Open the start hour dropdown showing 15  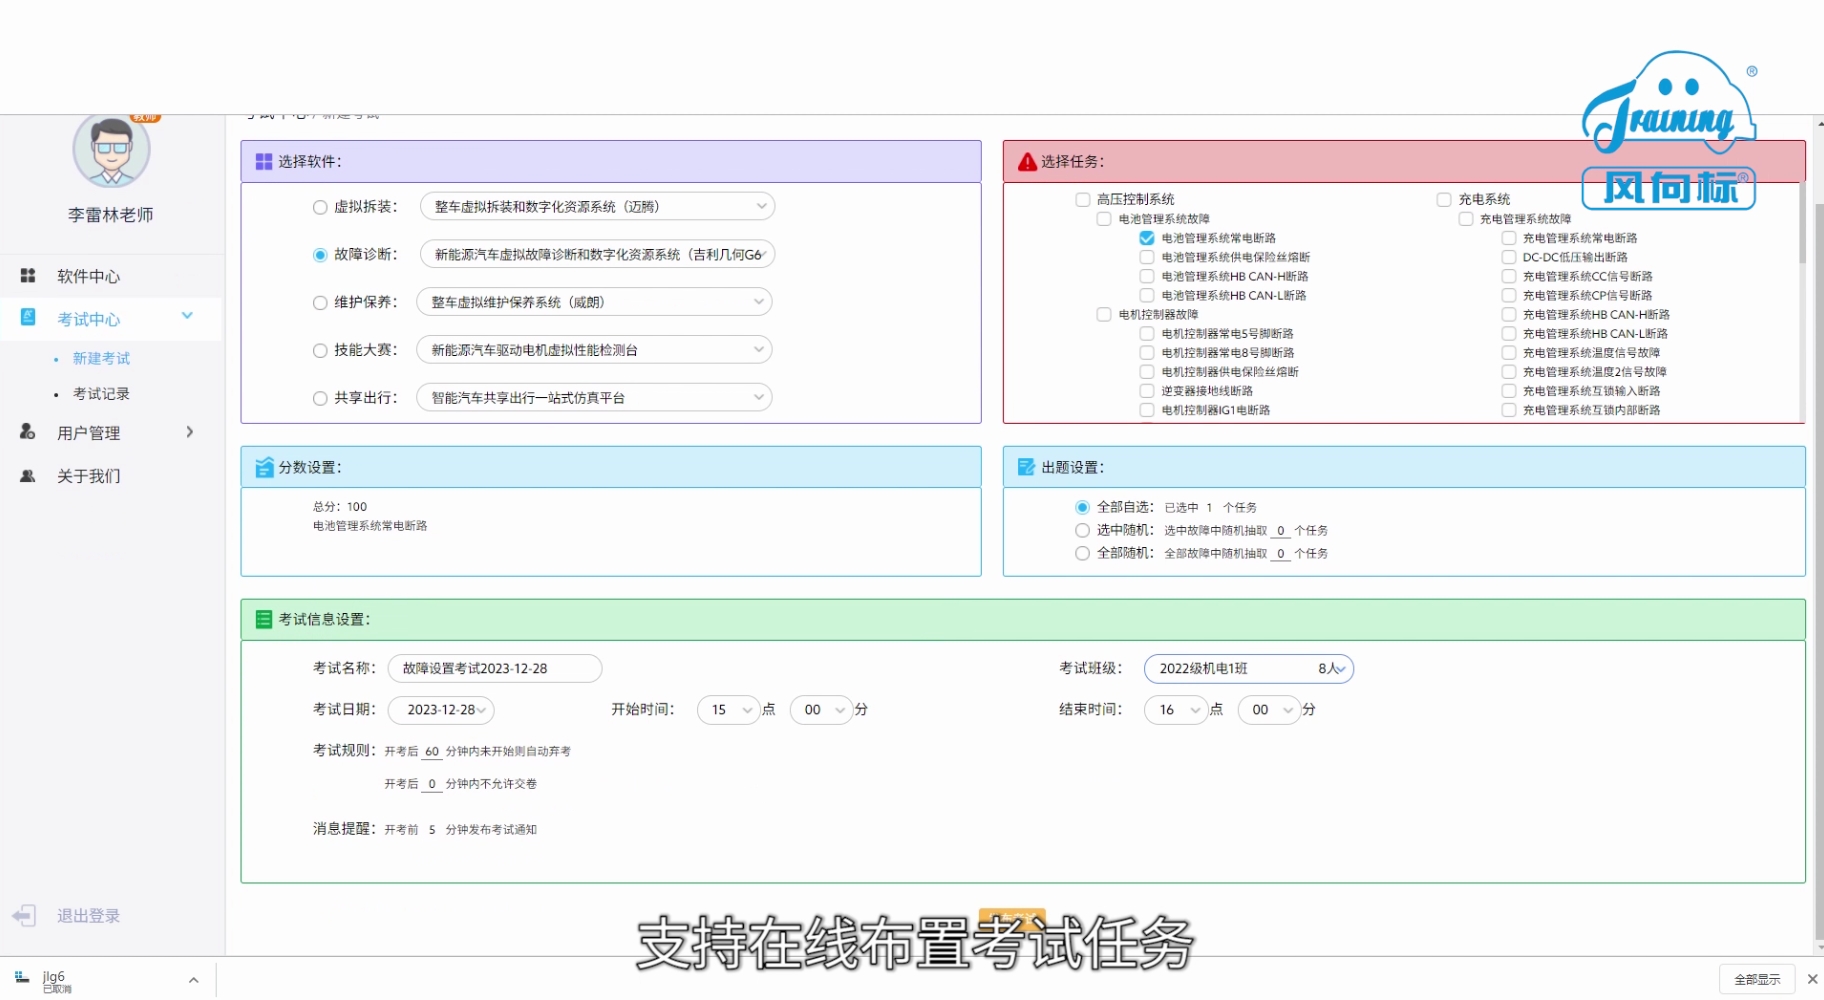729,710
